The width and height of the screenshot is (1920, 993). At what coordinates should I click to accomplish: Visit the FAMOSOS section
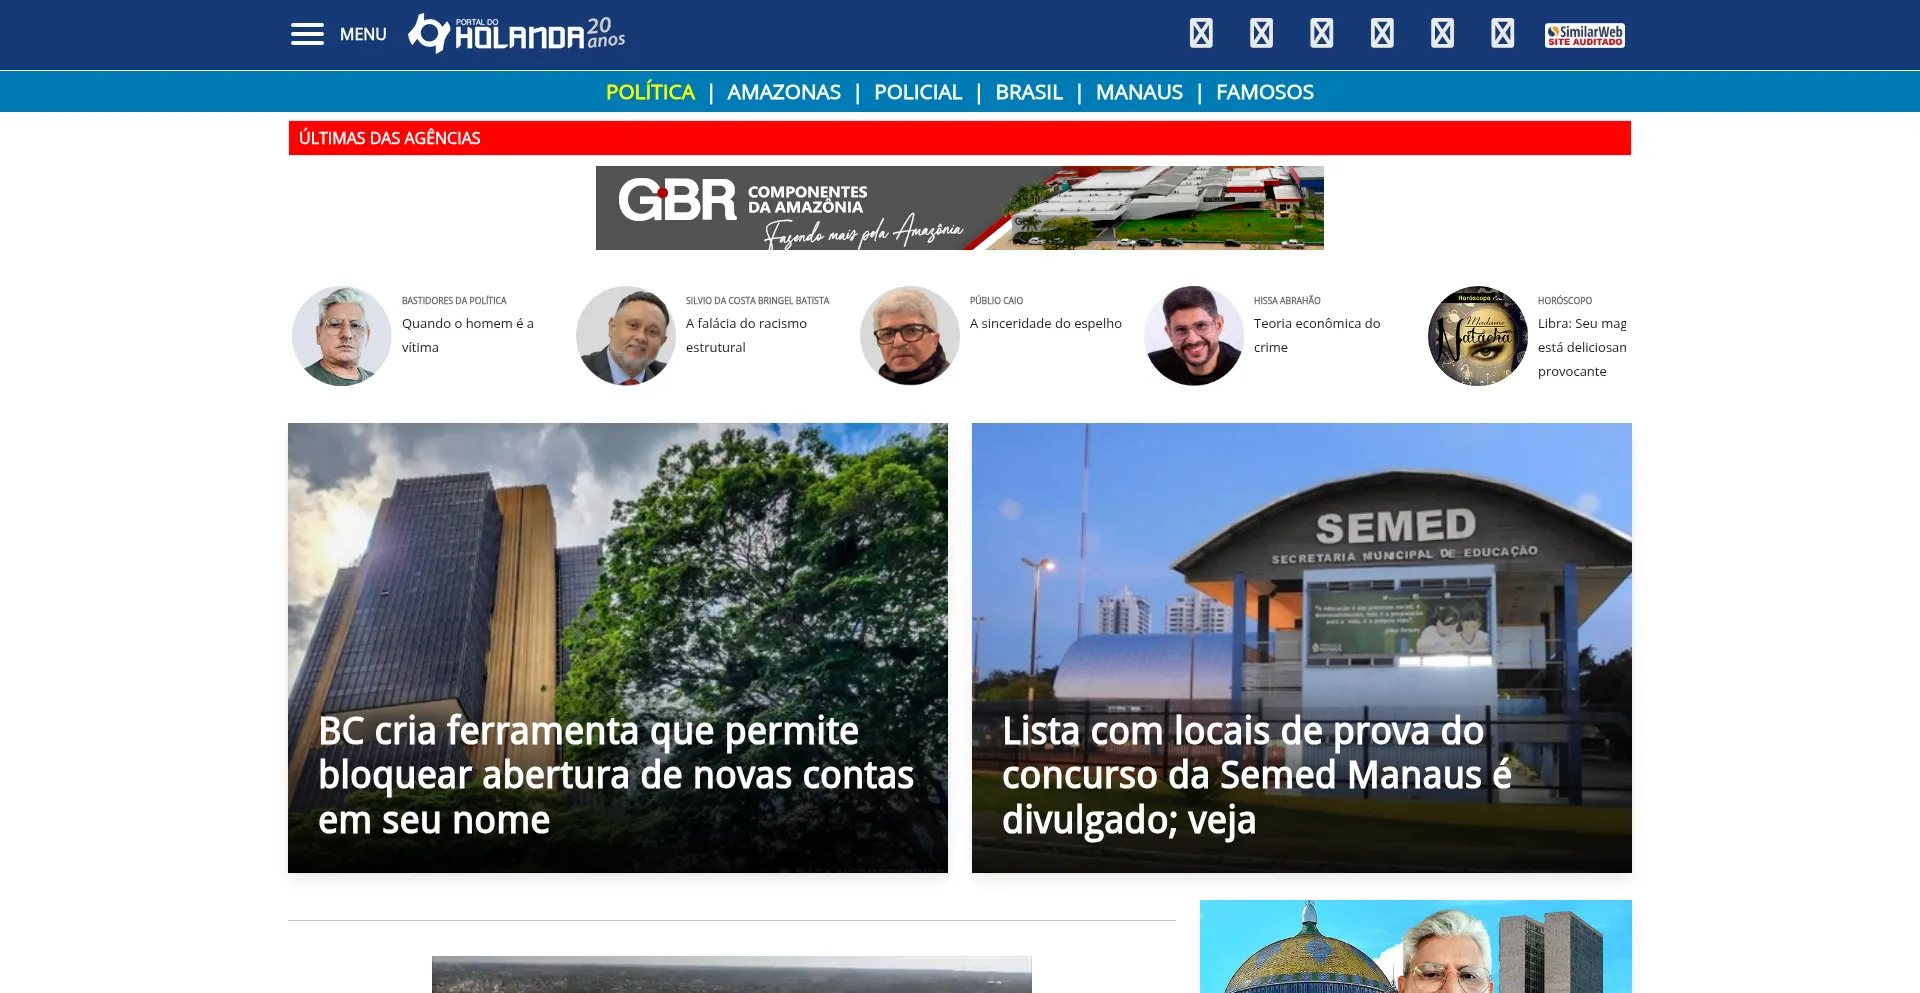tap(1264, 92)
